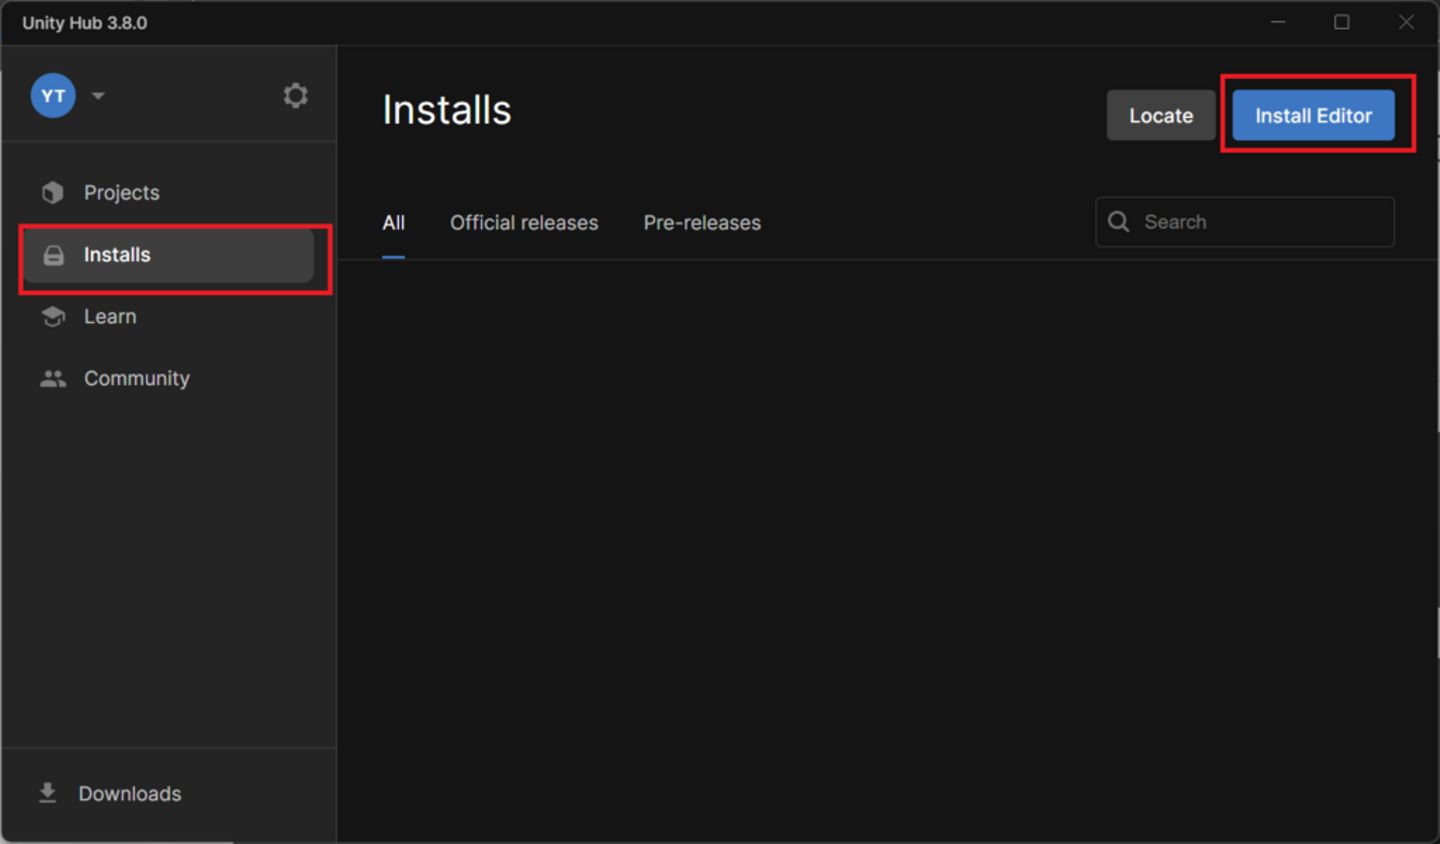This screenshot has height=844, width=1440.
Task: Click the Unity Hub 3.8.0 title text
Action: pyautogui.click(x=85, y=23)
